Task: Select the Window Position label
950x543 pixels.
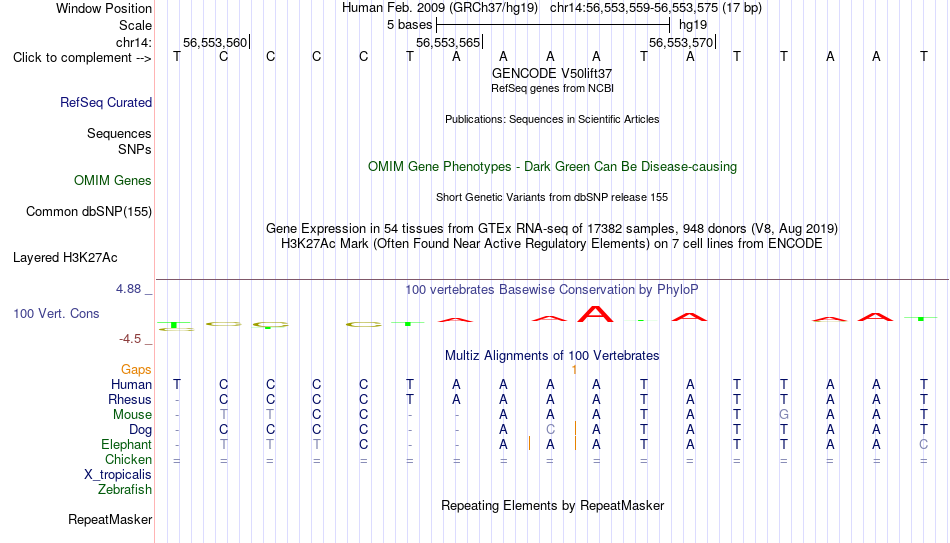Action: tap(104, 8)
